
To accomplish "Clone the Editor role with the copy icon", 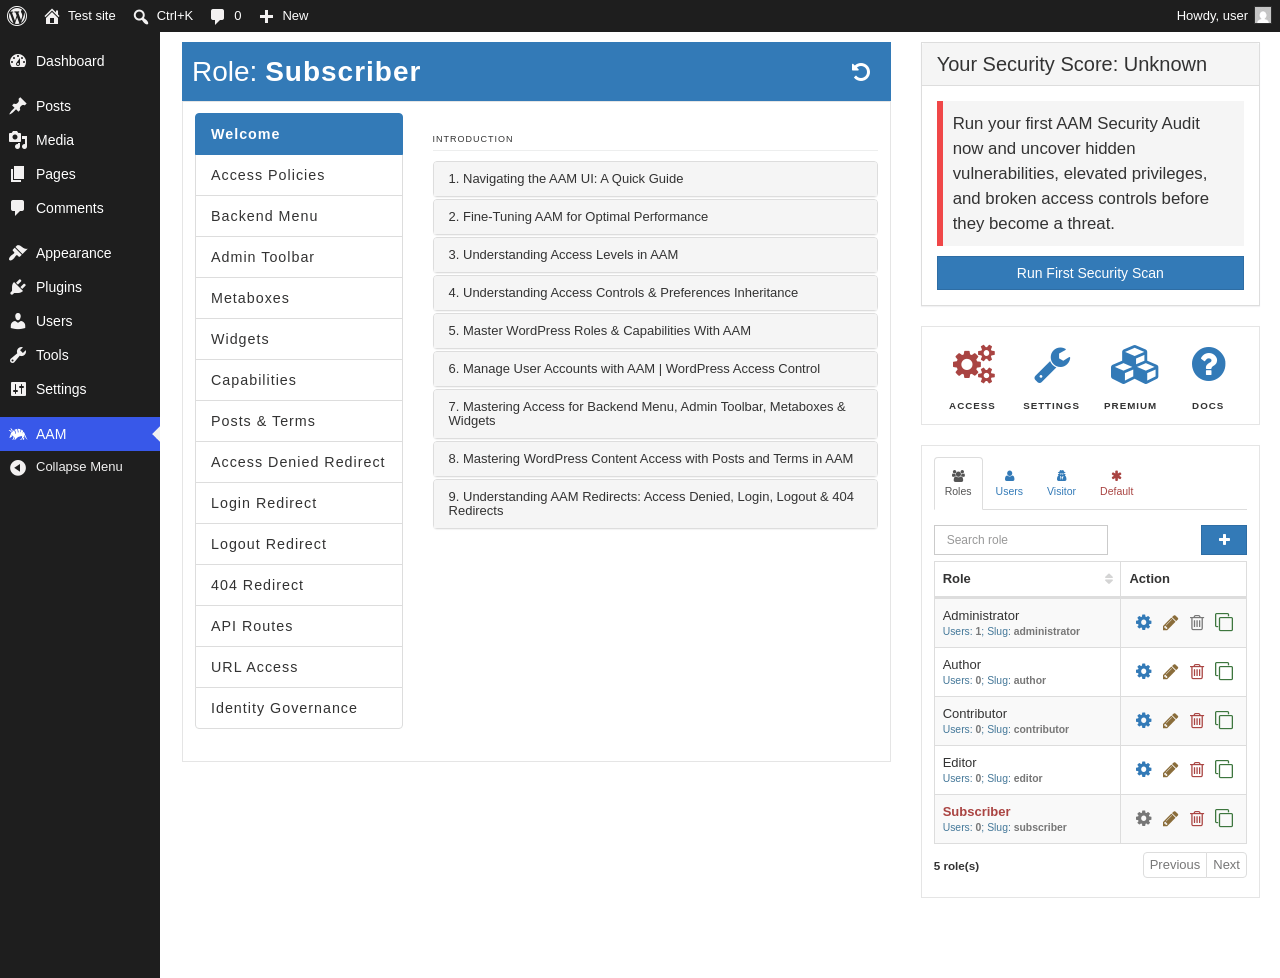I will (x=1224, y=769).
